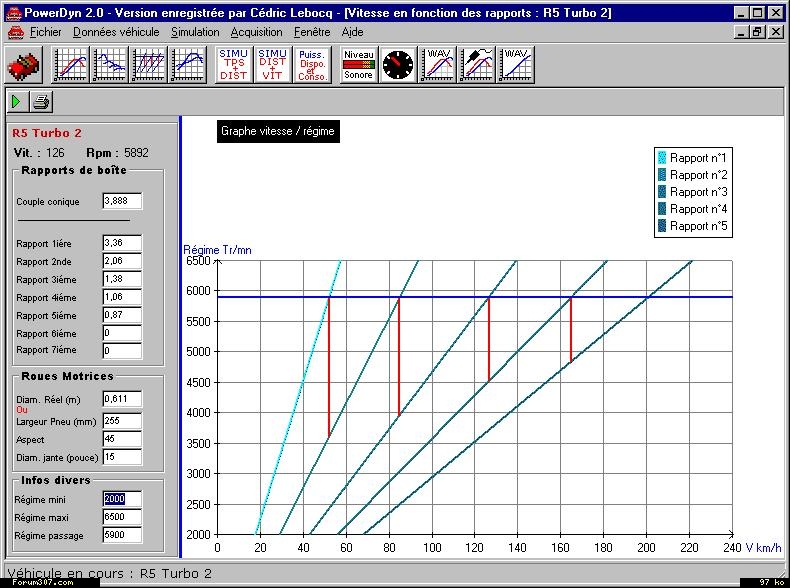Click the Couple conique input field
Screen dimensions: 790x588
pyautogui.click(x=122, y=202)
